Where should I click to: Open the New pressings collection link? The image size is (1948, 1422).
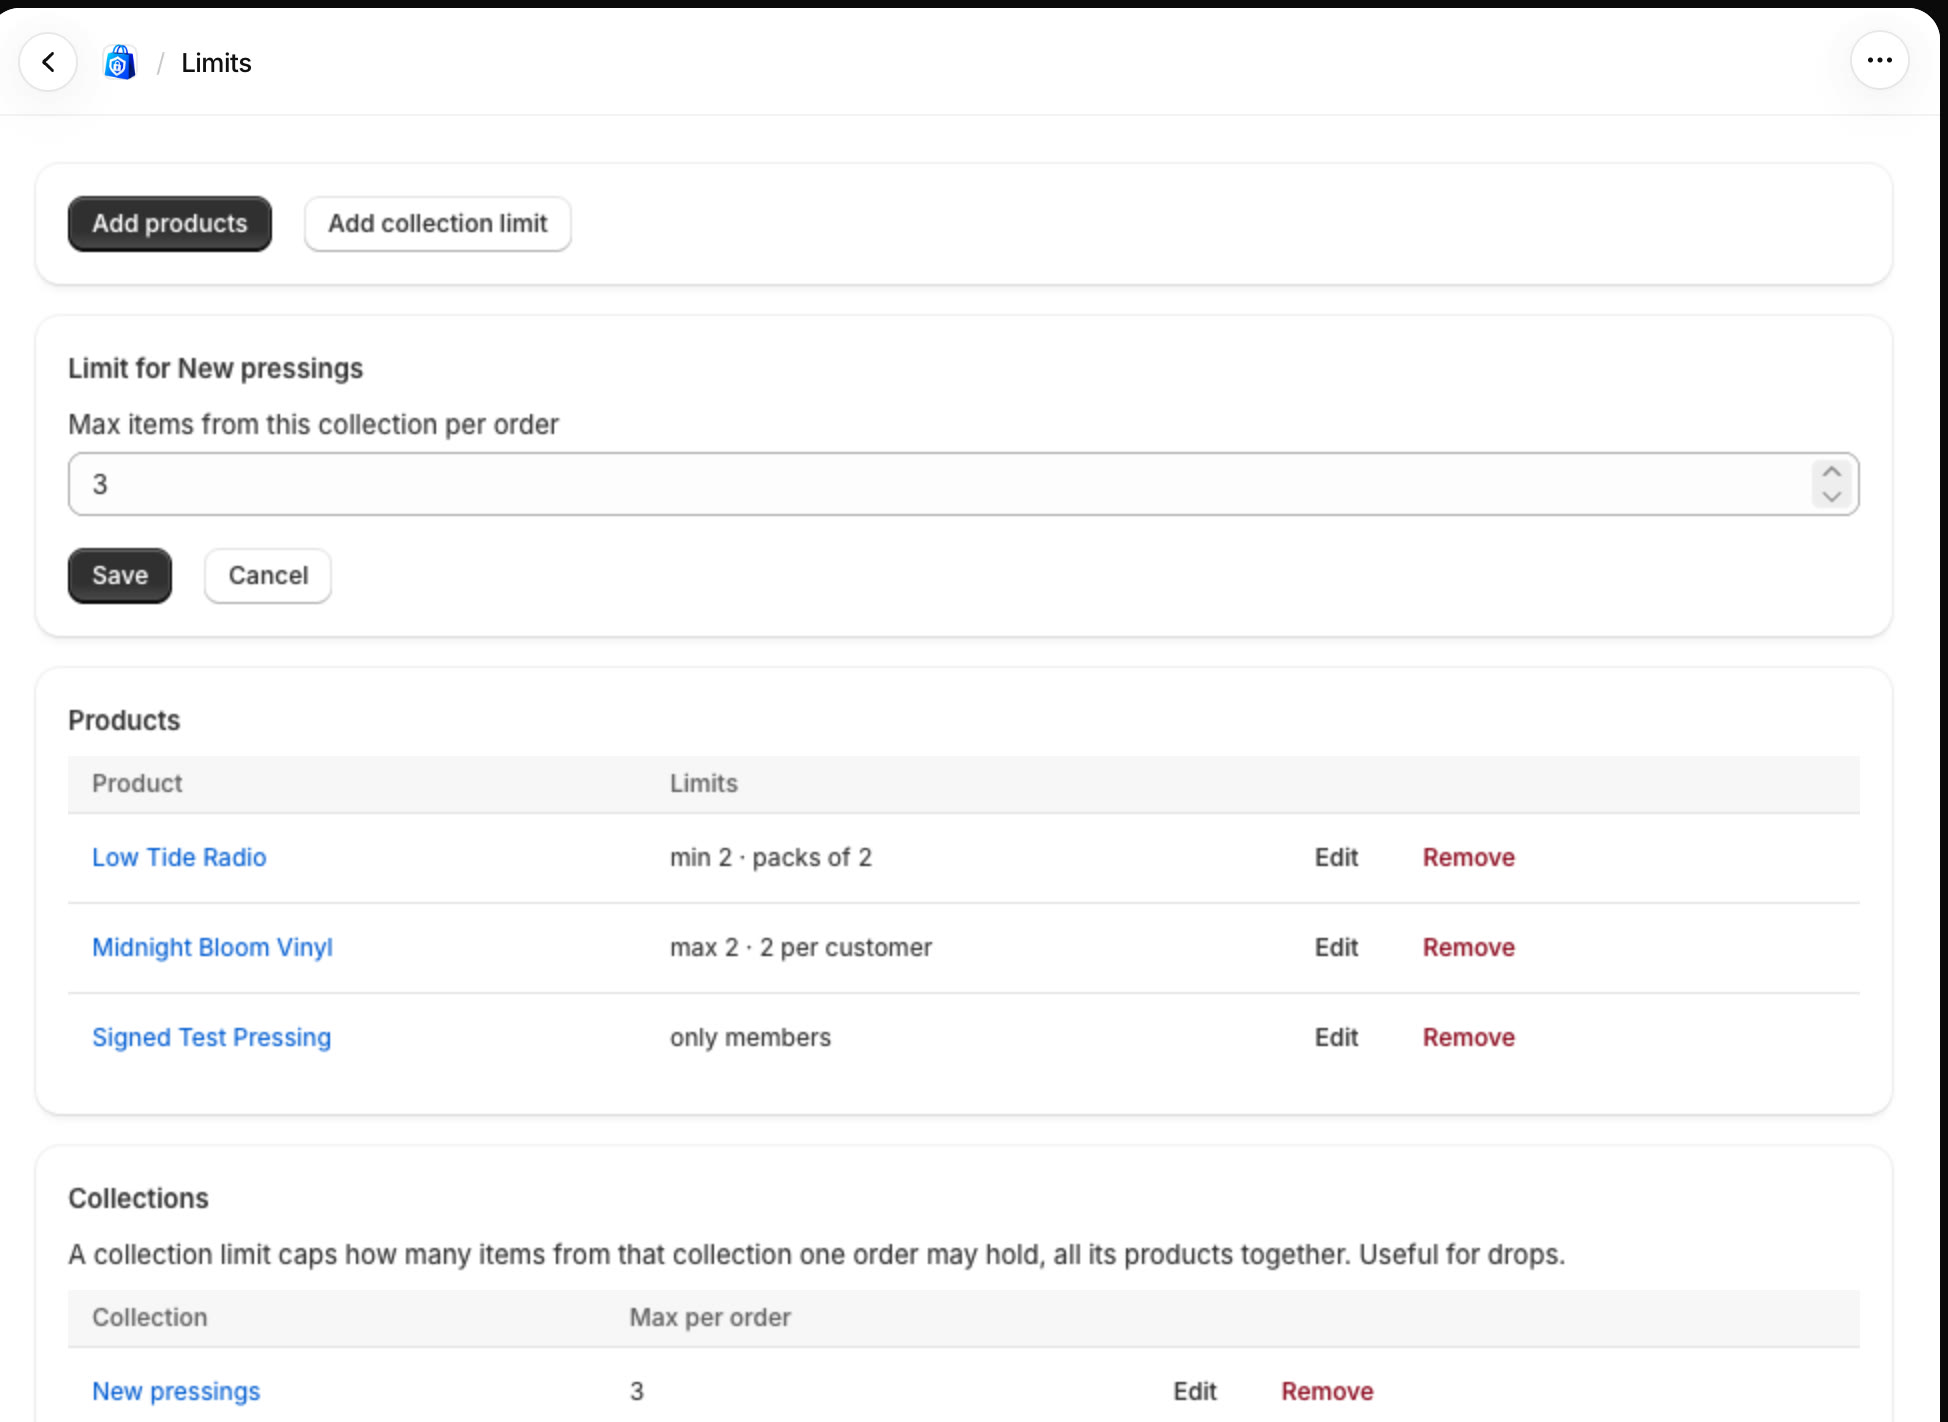point(176,1391)
